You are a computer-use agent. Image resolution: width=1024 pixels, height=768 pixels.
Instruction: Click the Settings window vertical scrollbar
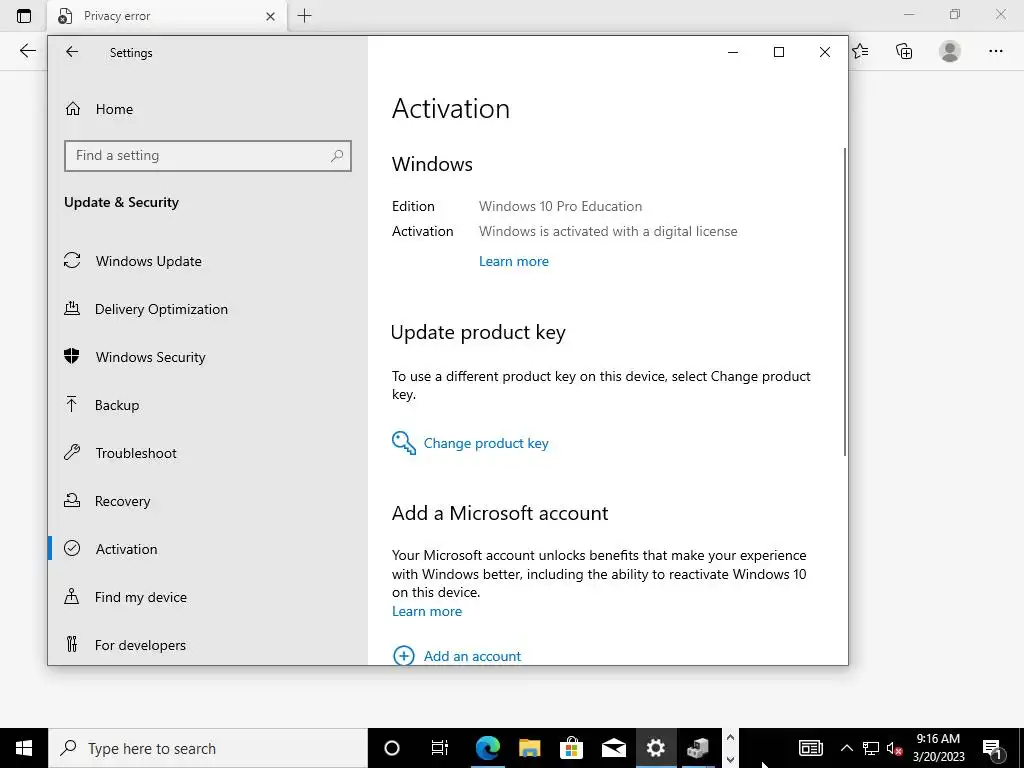[844, 302]
